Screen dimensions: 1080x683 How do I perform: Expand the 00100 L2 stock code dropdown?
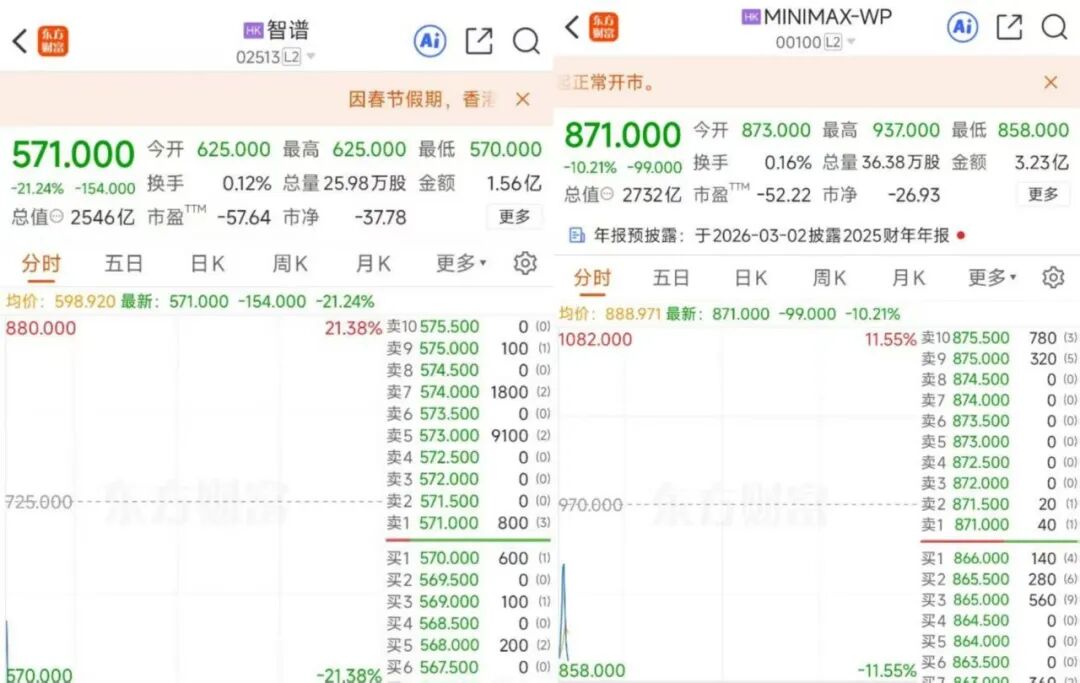pyautogui.click(x=851, y=42)
